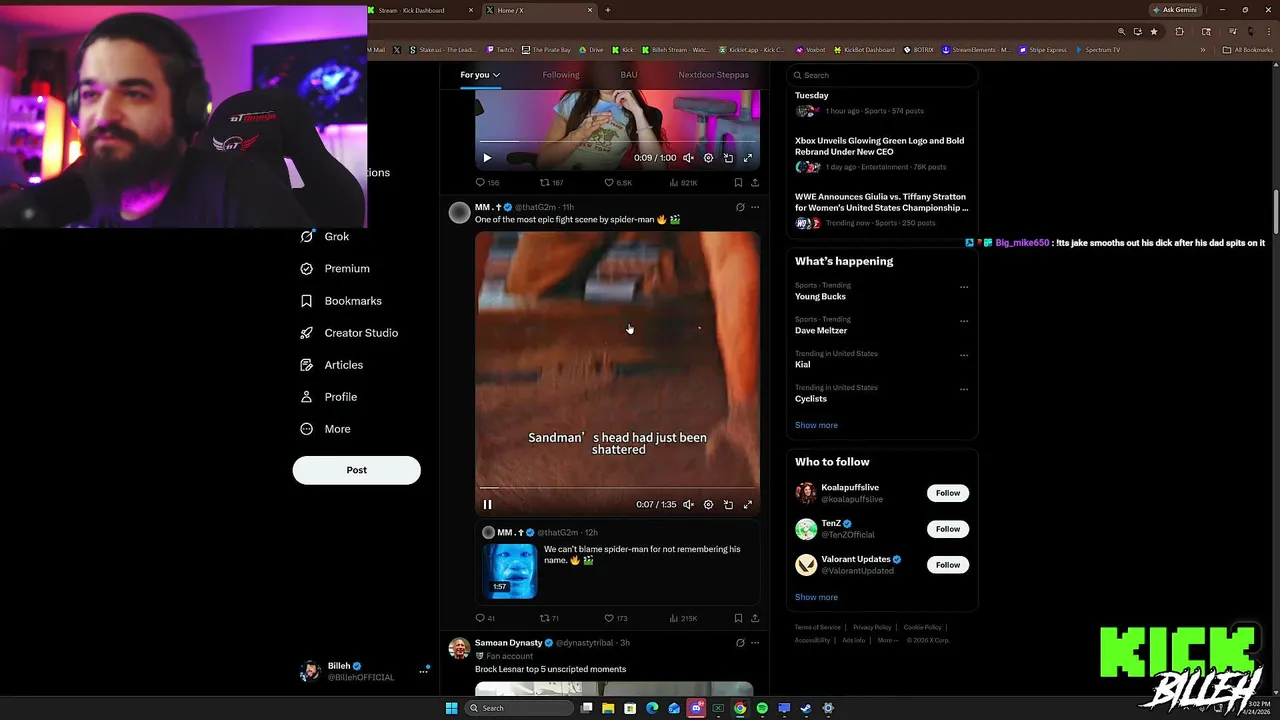Open The Pirate Bay bookmark
The image size is (1280, 720).
point(546,50)
